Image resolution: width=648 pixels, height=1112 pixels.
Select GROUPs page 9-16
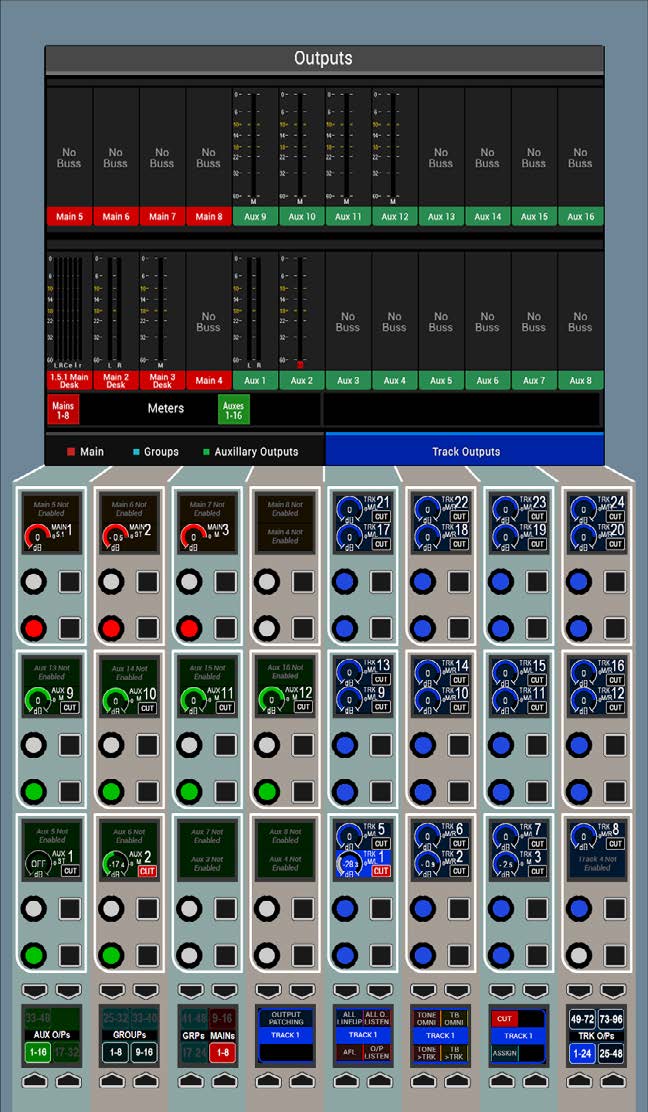pyautogui.click(x=144, y=1052)
